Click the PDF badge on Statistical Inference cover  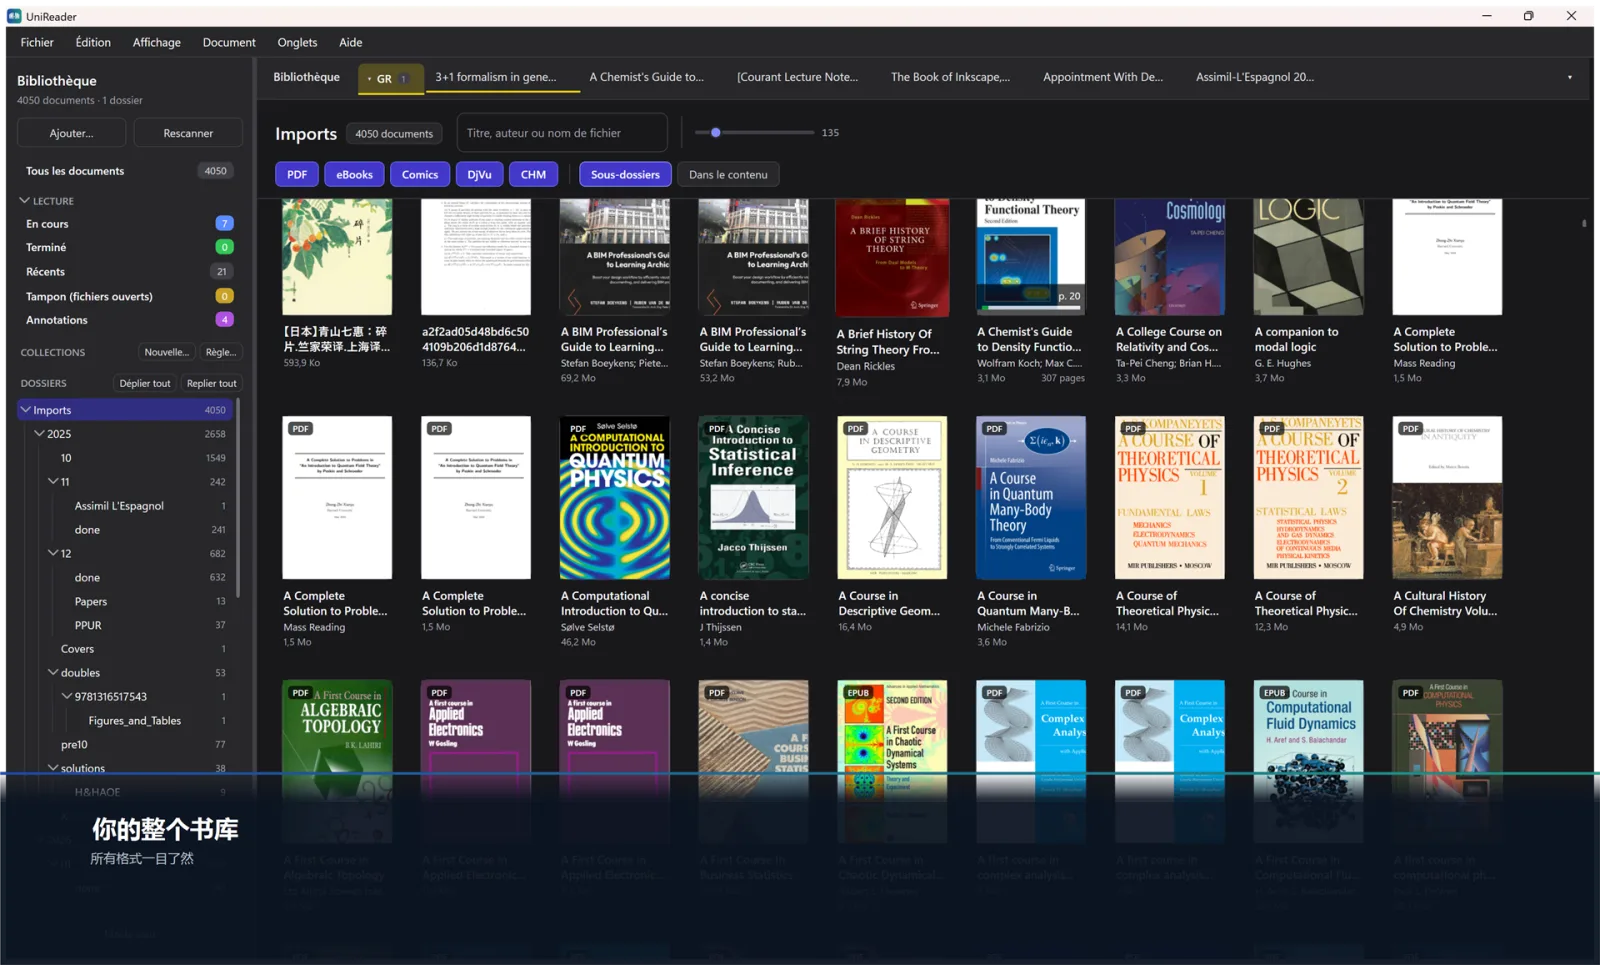click(x=717, y=429)
